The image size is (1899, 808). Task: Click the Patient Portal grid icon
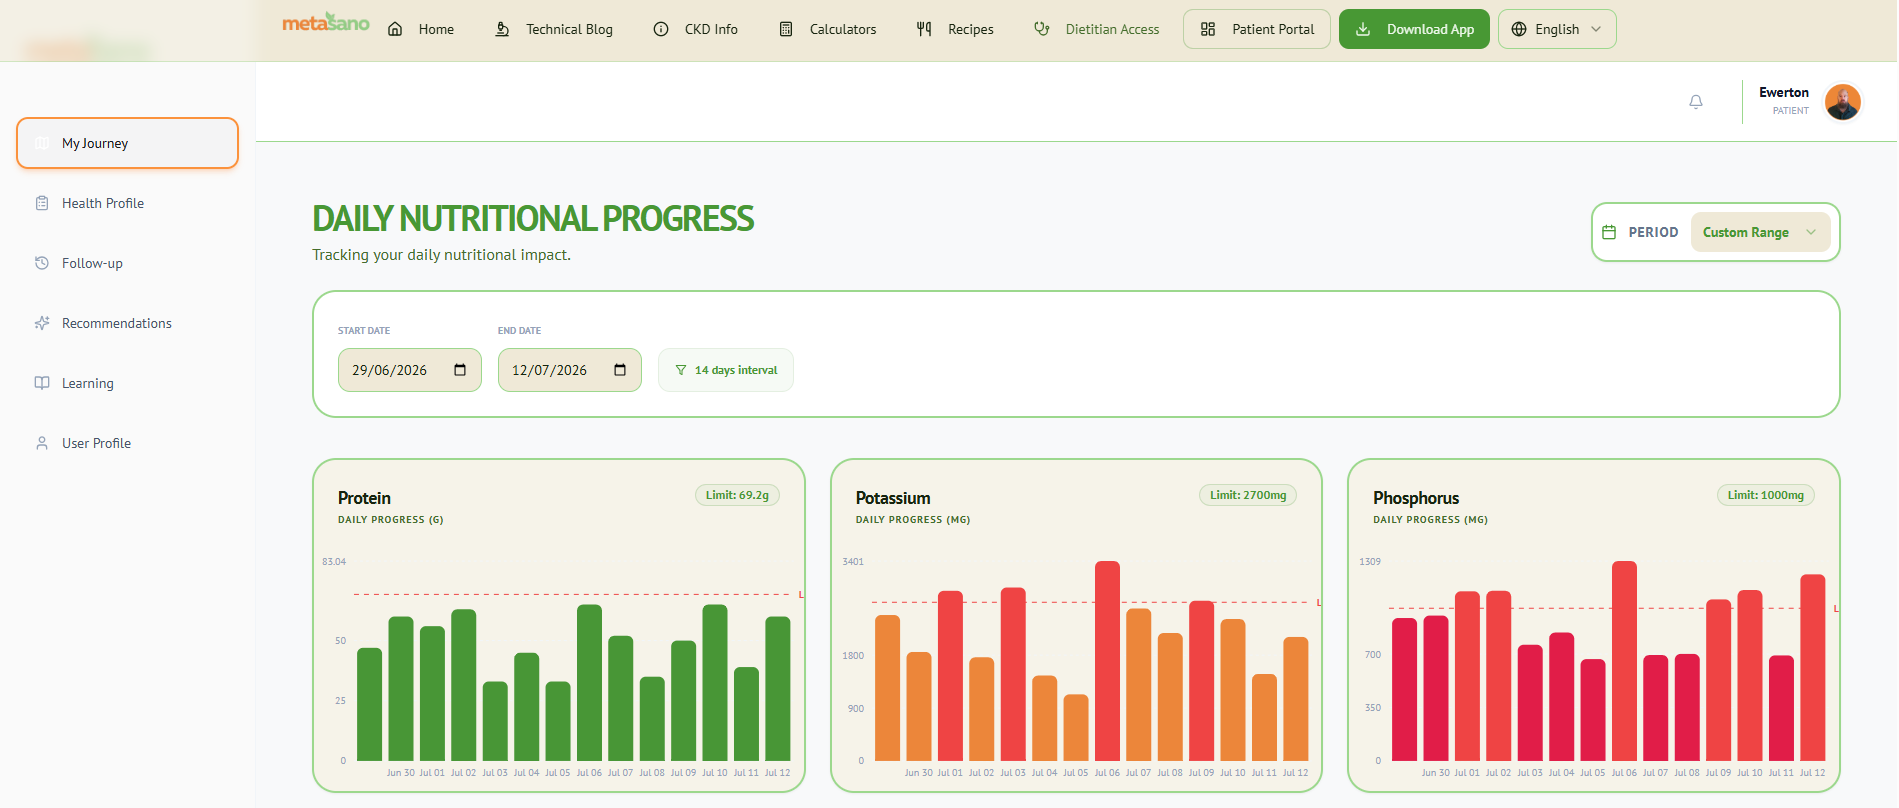(1208, 29)
